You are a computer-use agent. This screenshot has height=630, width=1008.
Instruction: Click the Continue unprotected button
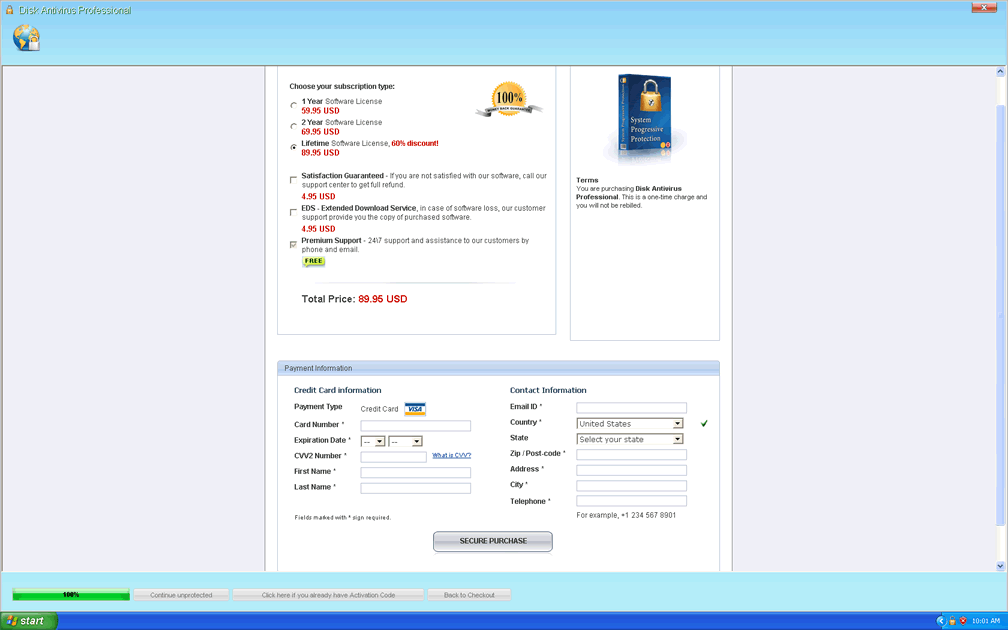pos(181,595)
